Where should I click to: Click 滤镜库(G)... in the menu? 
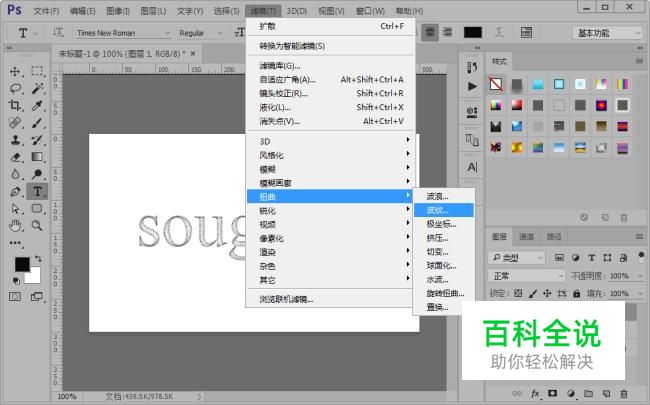(330, 65)
